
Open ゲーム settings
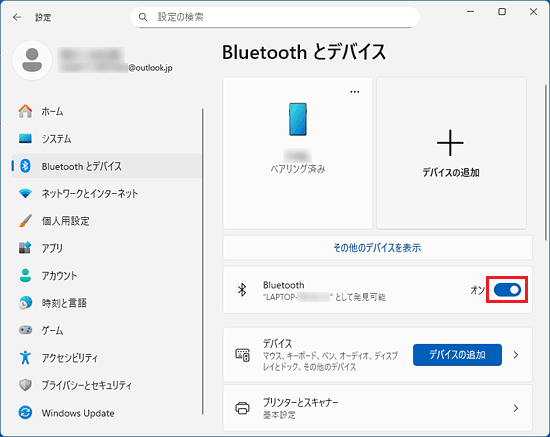pyautogui.click(x=106, y=330)
